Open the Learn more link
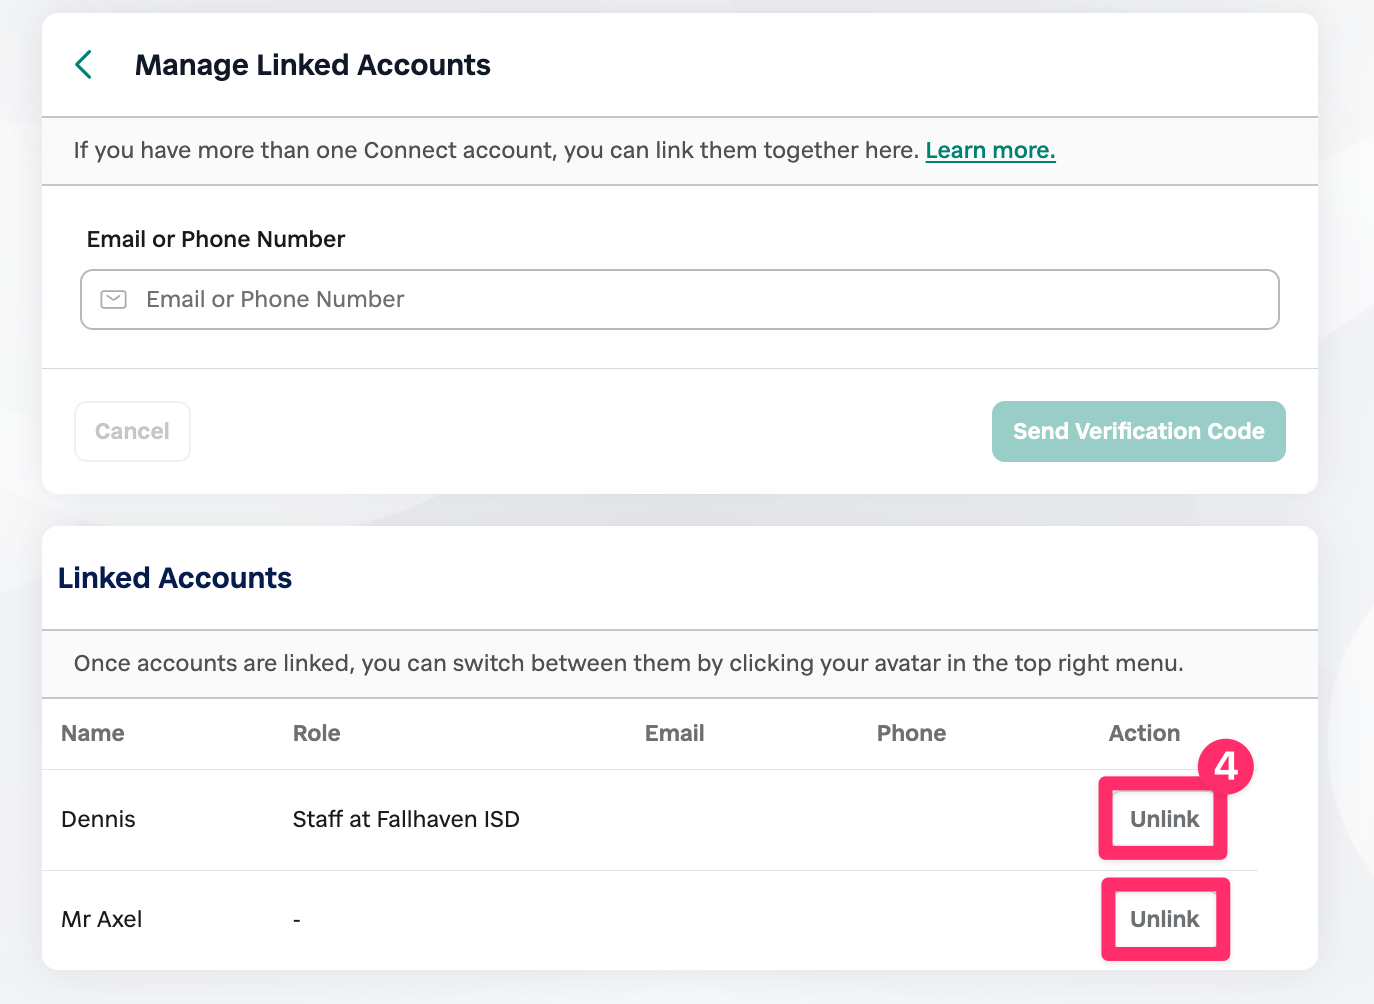Viewport: 1374px width, 1004px height. click(990, 150)
